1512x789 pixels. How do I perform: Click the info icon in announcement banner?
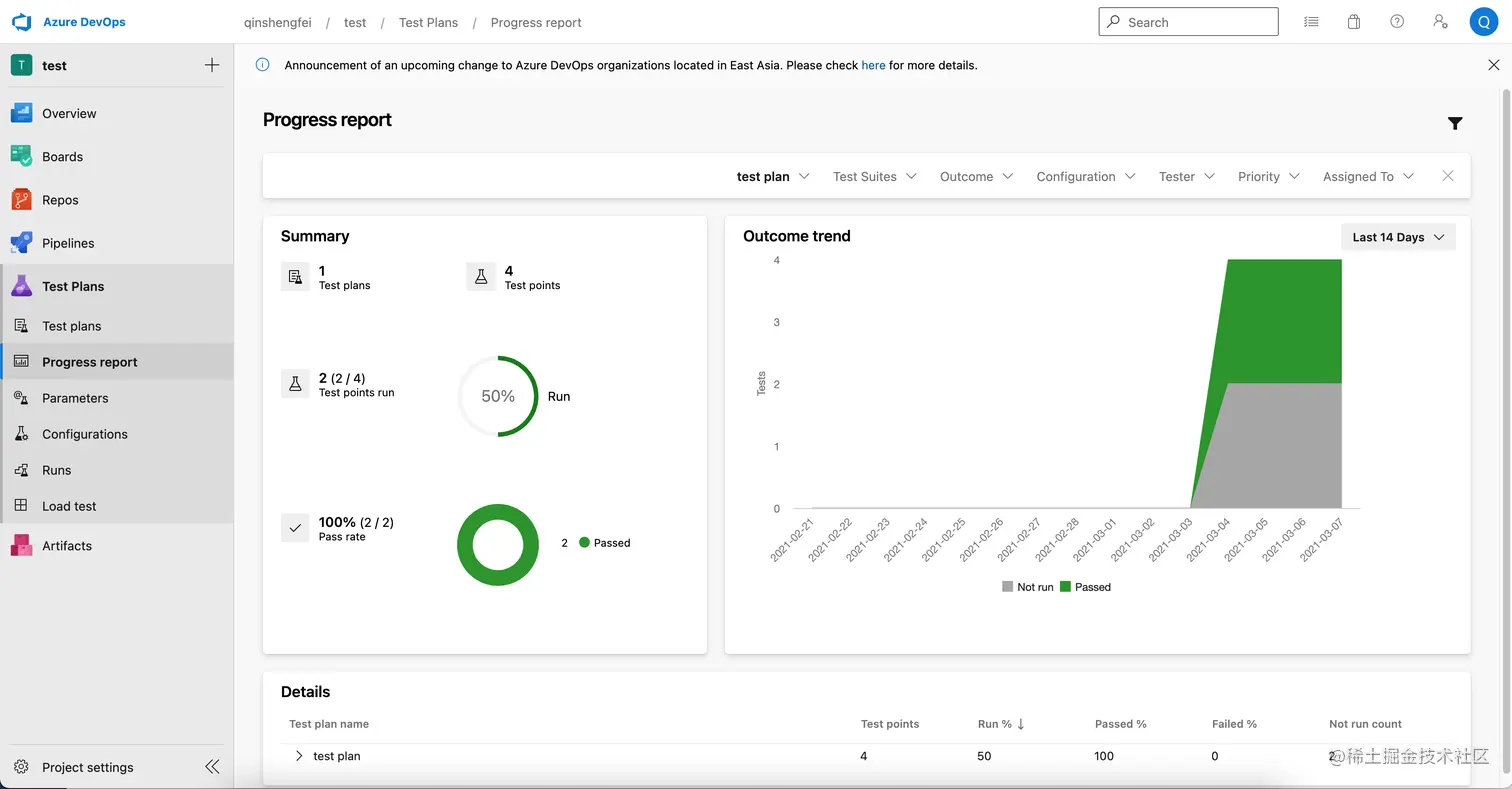262,65
